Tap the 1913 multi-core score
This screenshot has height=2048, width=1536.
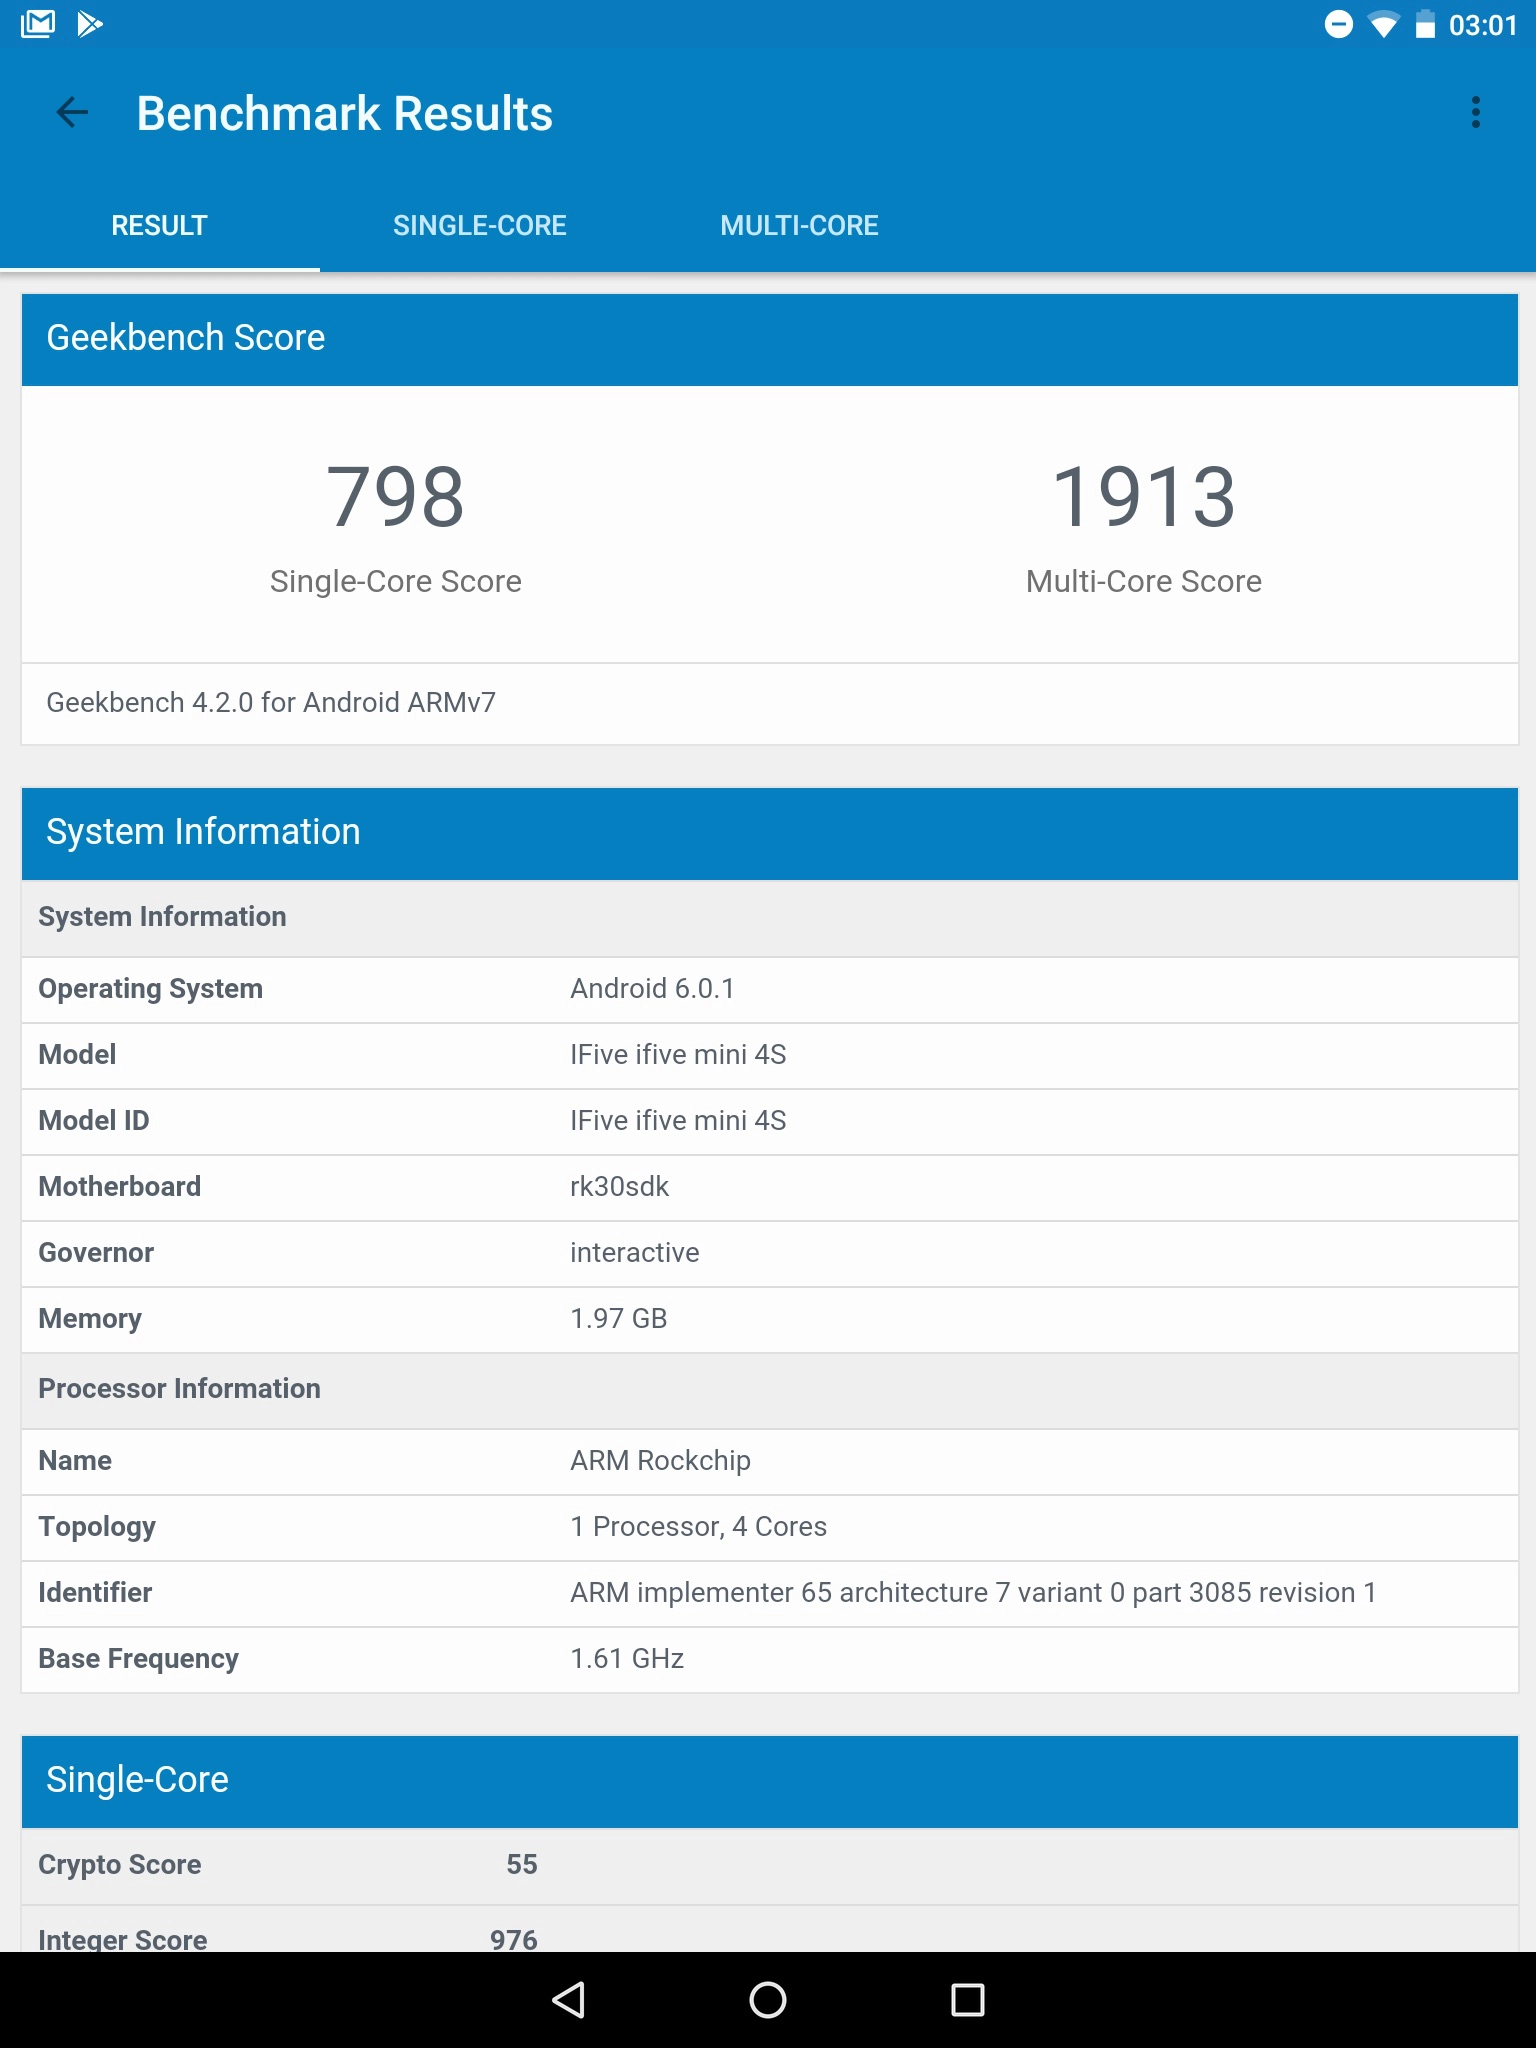1143,498
